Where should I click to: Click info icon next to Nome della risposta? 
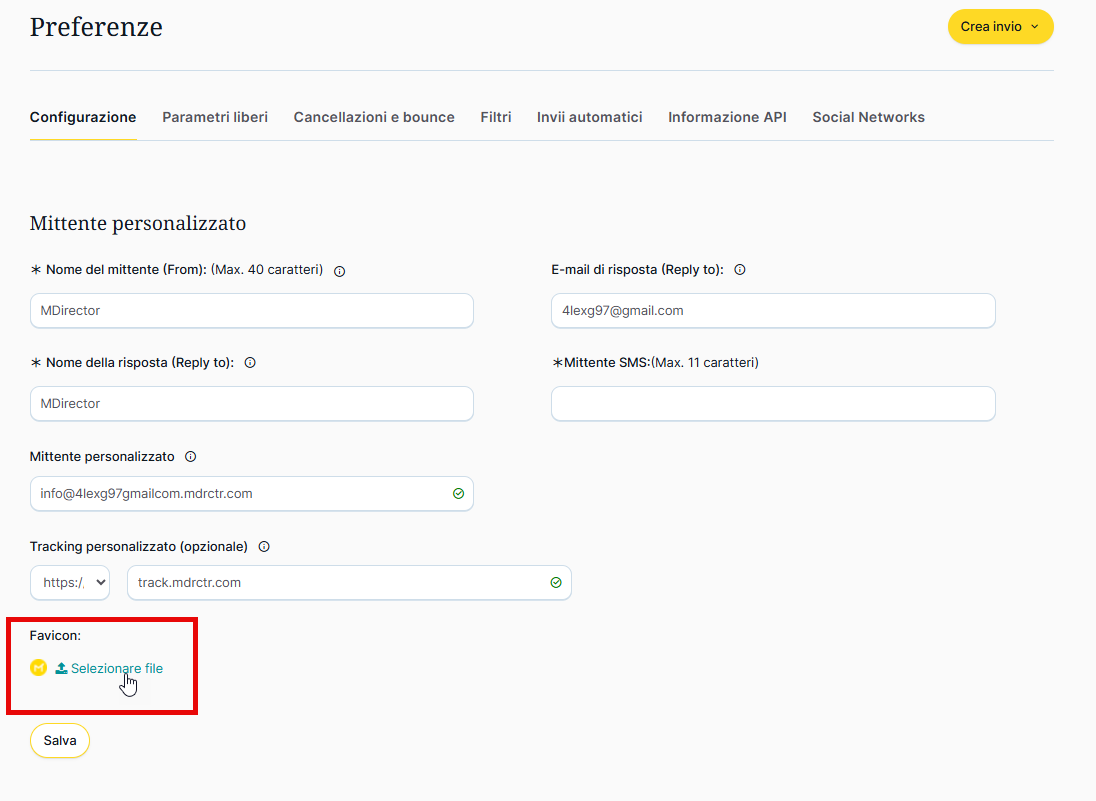click(x=250, y=363)
